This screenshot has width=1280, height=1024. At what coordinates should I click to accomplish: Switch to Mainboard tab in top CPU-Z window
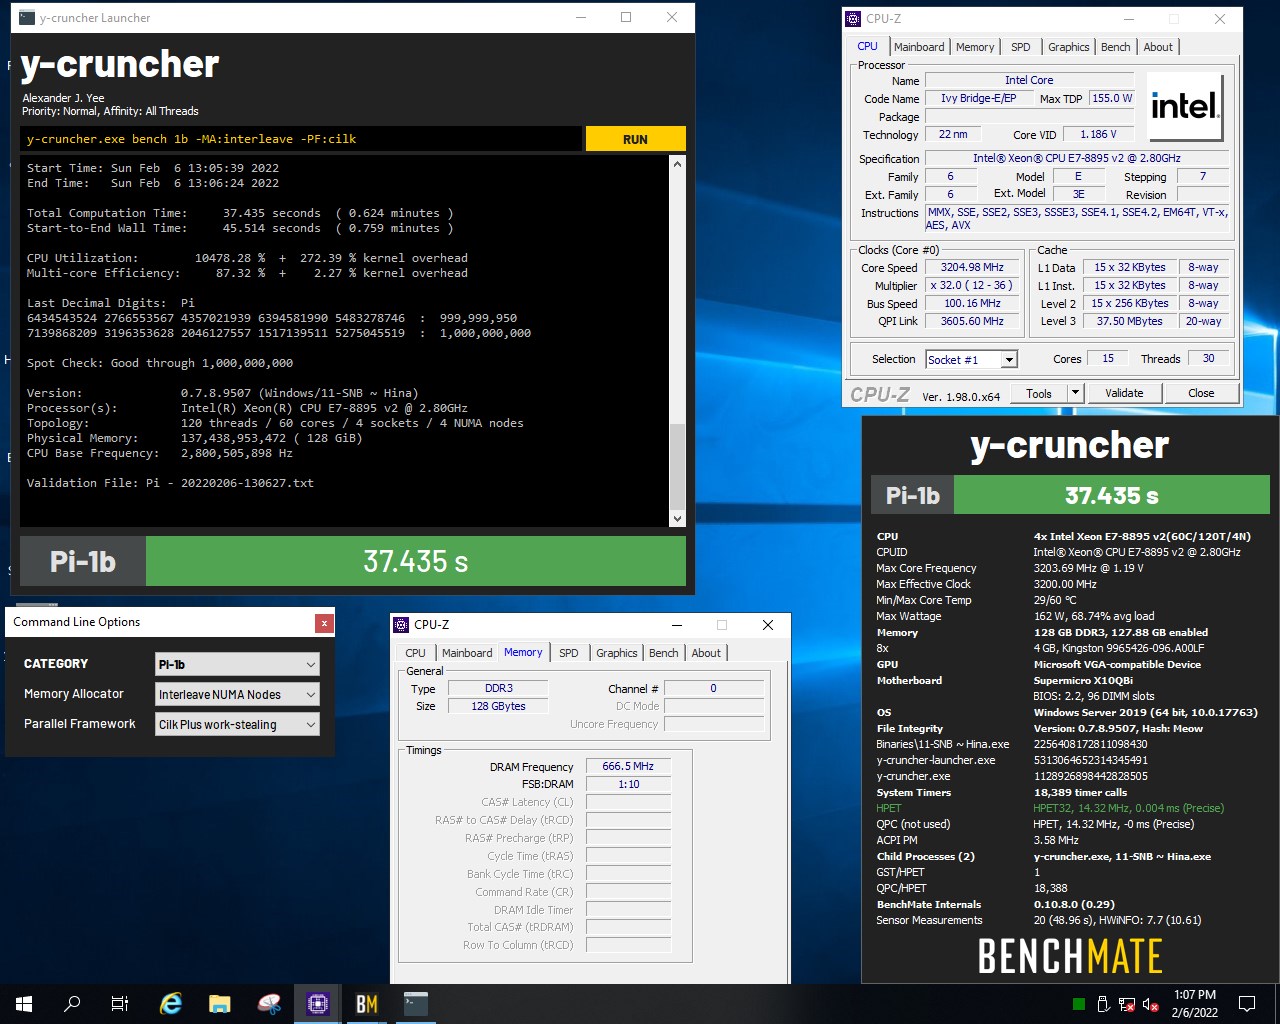coord(919,47)
